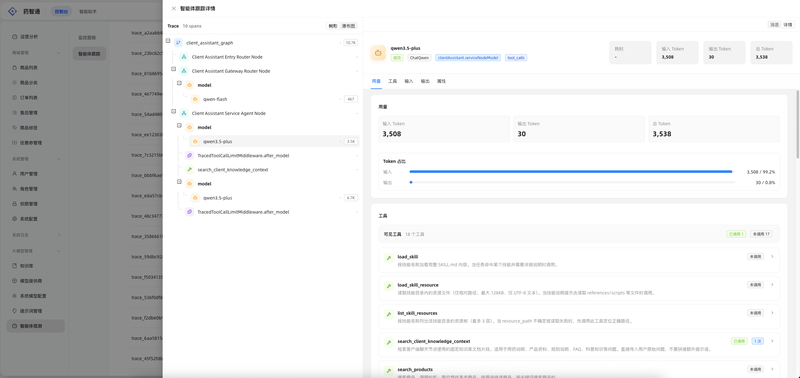Click the search_client_knowledge_context wrench icon in tree
Screen dimensions: 800x378
(x=189, y=169)
